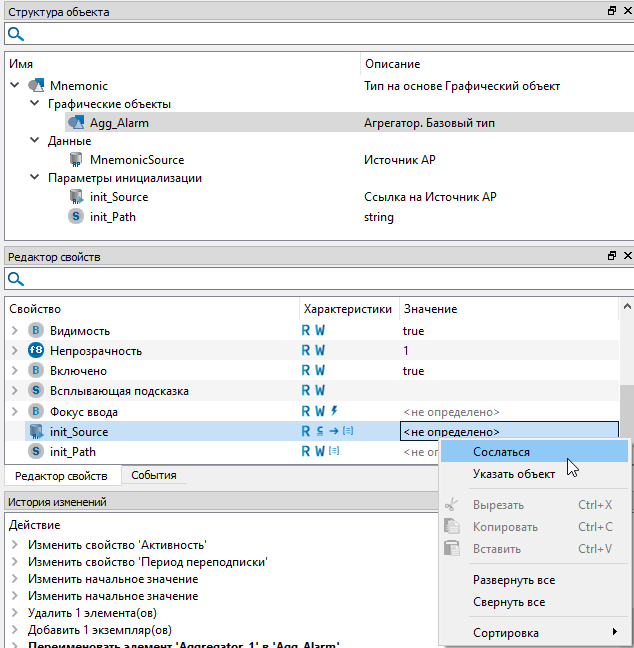Click the search icon in the Редактор свойств panel

coord(15,279)
